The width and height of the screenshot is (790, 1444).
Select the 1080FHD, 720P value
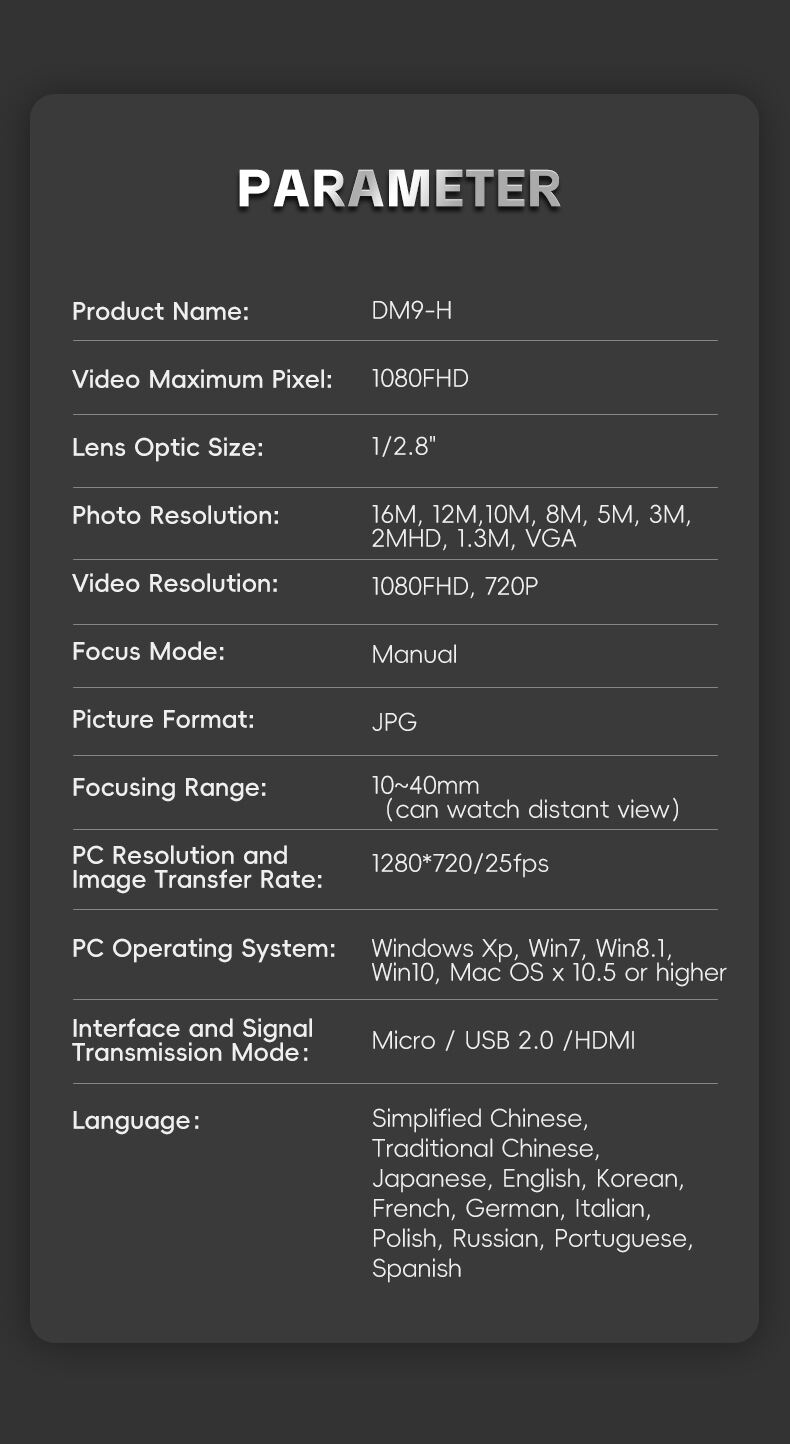point(454,586)
